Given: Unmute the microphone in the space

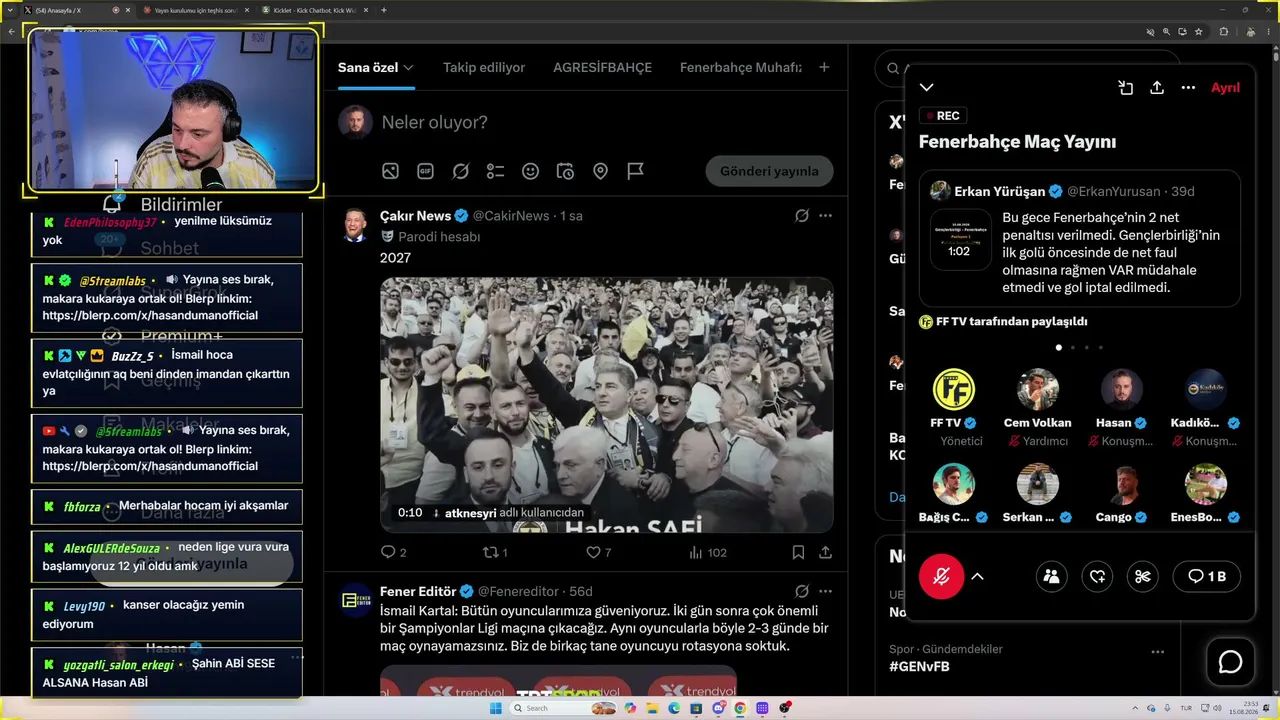Looking at the screenshot, I should pyautogui.click(x=941, y=576).
